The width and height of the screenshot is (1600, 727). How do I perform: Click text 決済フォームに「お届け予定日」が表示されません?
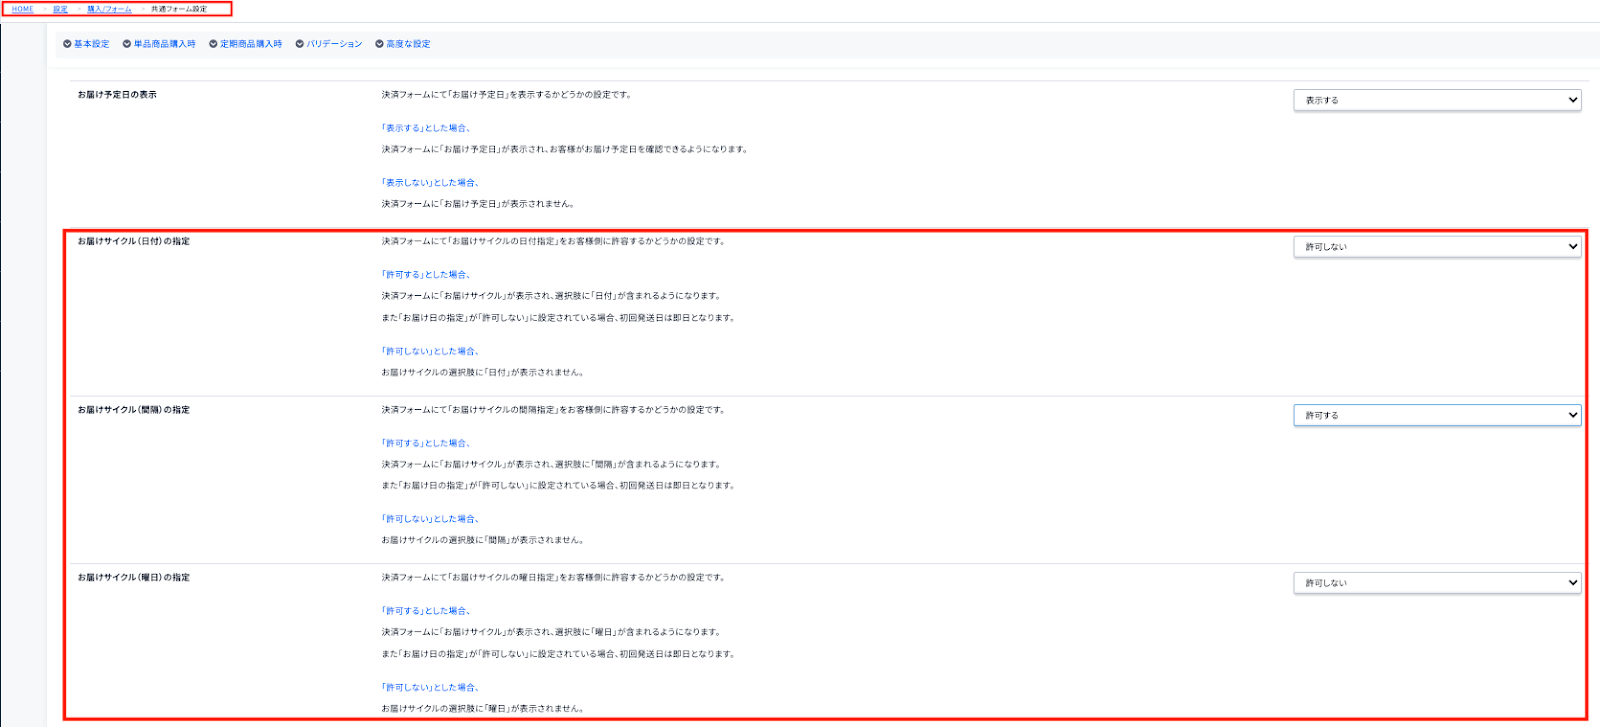pyautogui.click(x=478, y=204)
